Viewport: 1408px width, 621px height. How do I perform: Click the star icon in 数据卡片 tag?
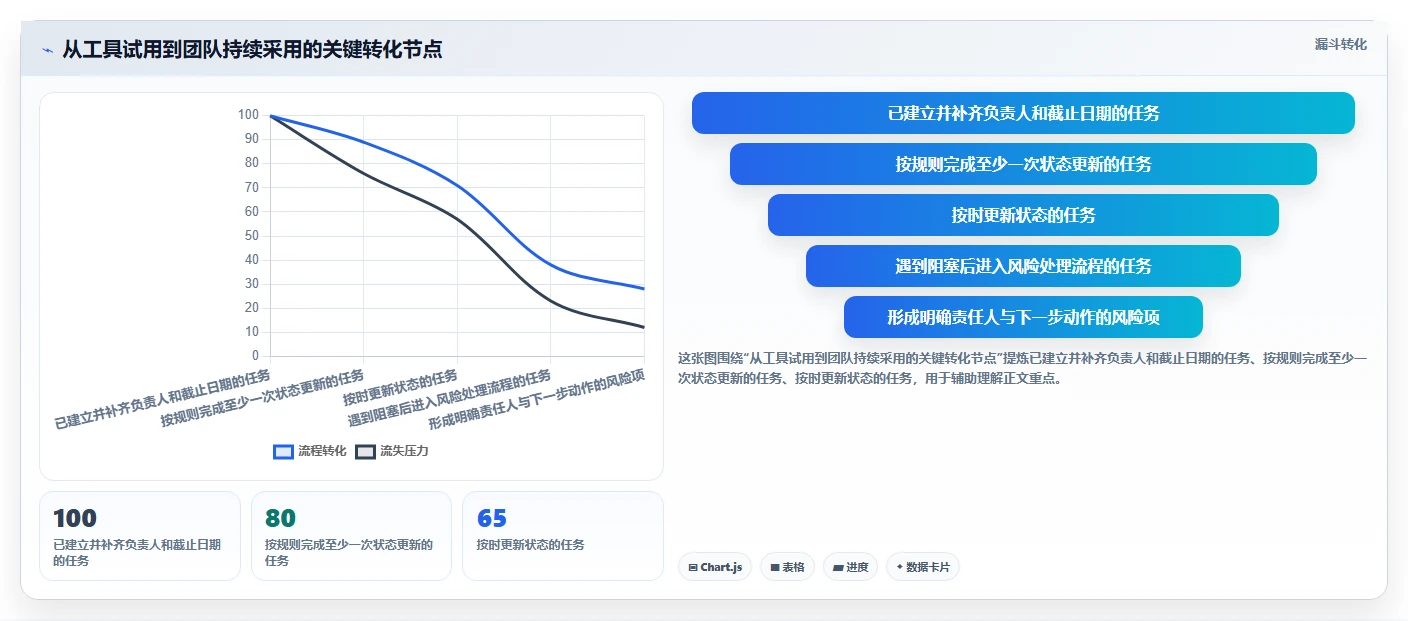pos(900,567)
